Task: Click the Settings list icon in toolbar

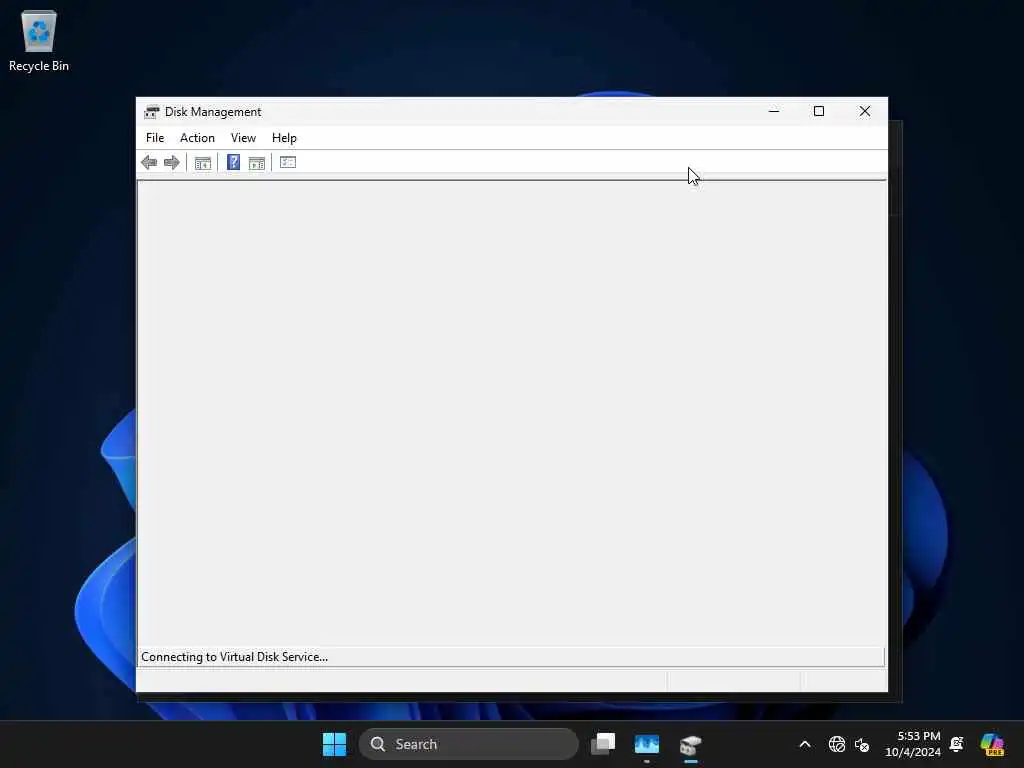Action: coord(288,162)
